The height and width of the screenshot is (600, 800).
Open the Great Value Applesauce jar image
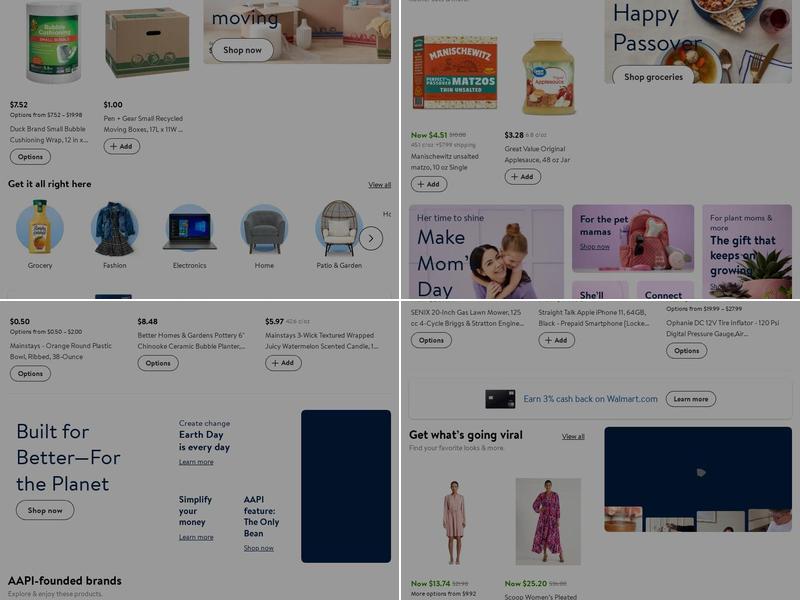pos(548,77)
